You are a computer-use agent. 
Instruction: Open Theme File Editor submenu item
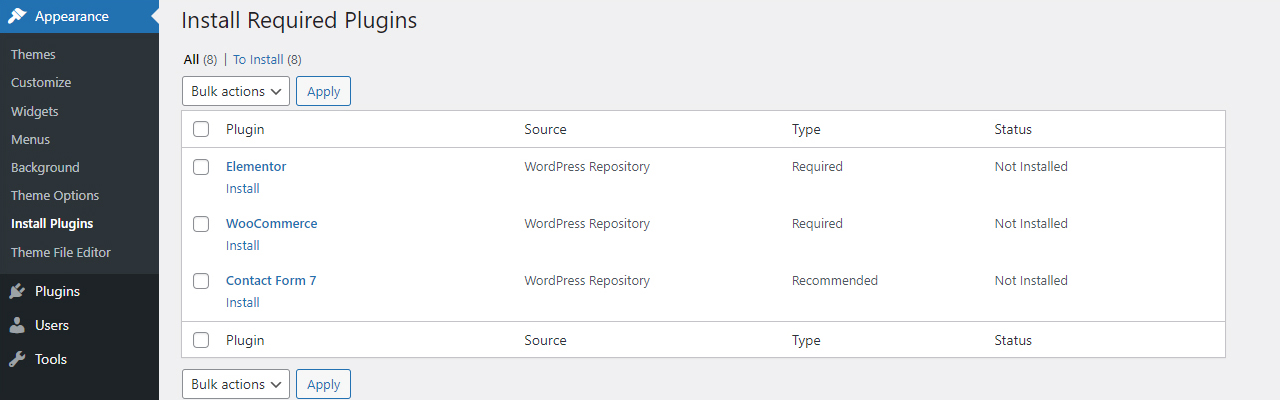61,252
